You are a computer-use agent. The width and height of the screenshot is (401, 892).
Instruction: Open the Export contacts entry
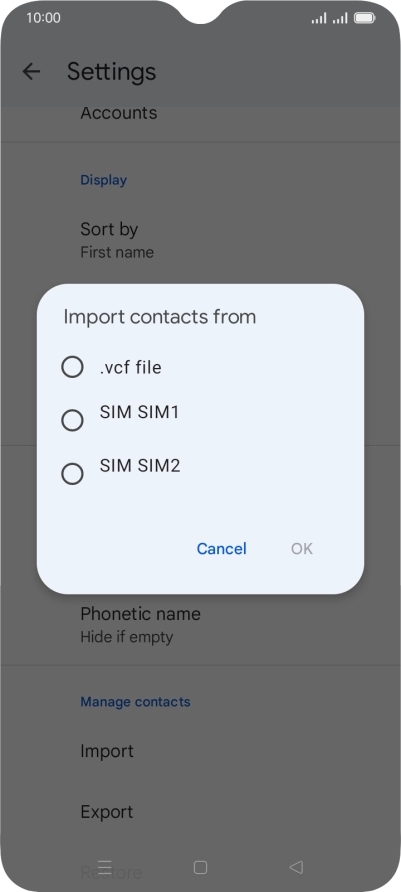[x=200, y=812]
